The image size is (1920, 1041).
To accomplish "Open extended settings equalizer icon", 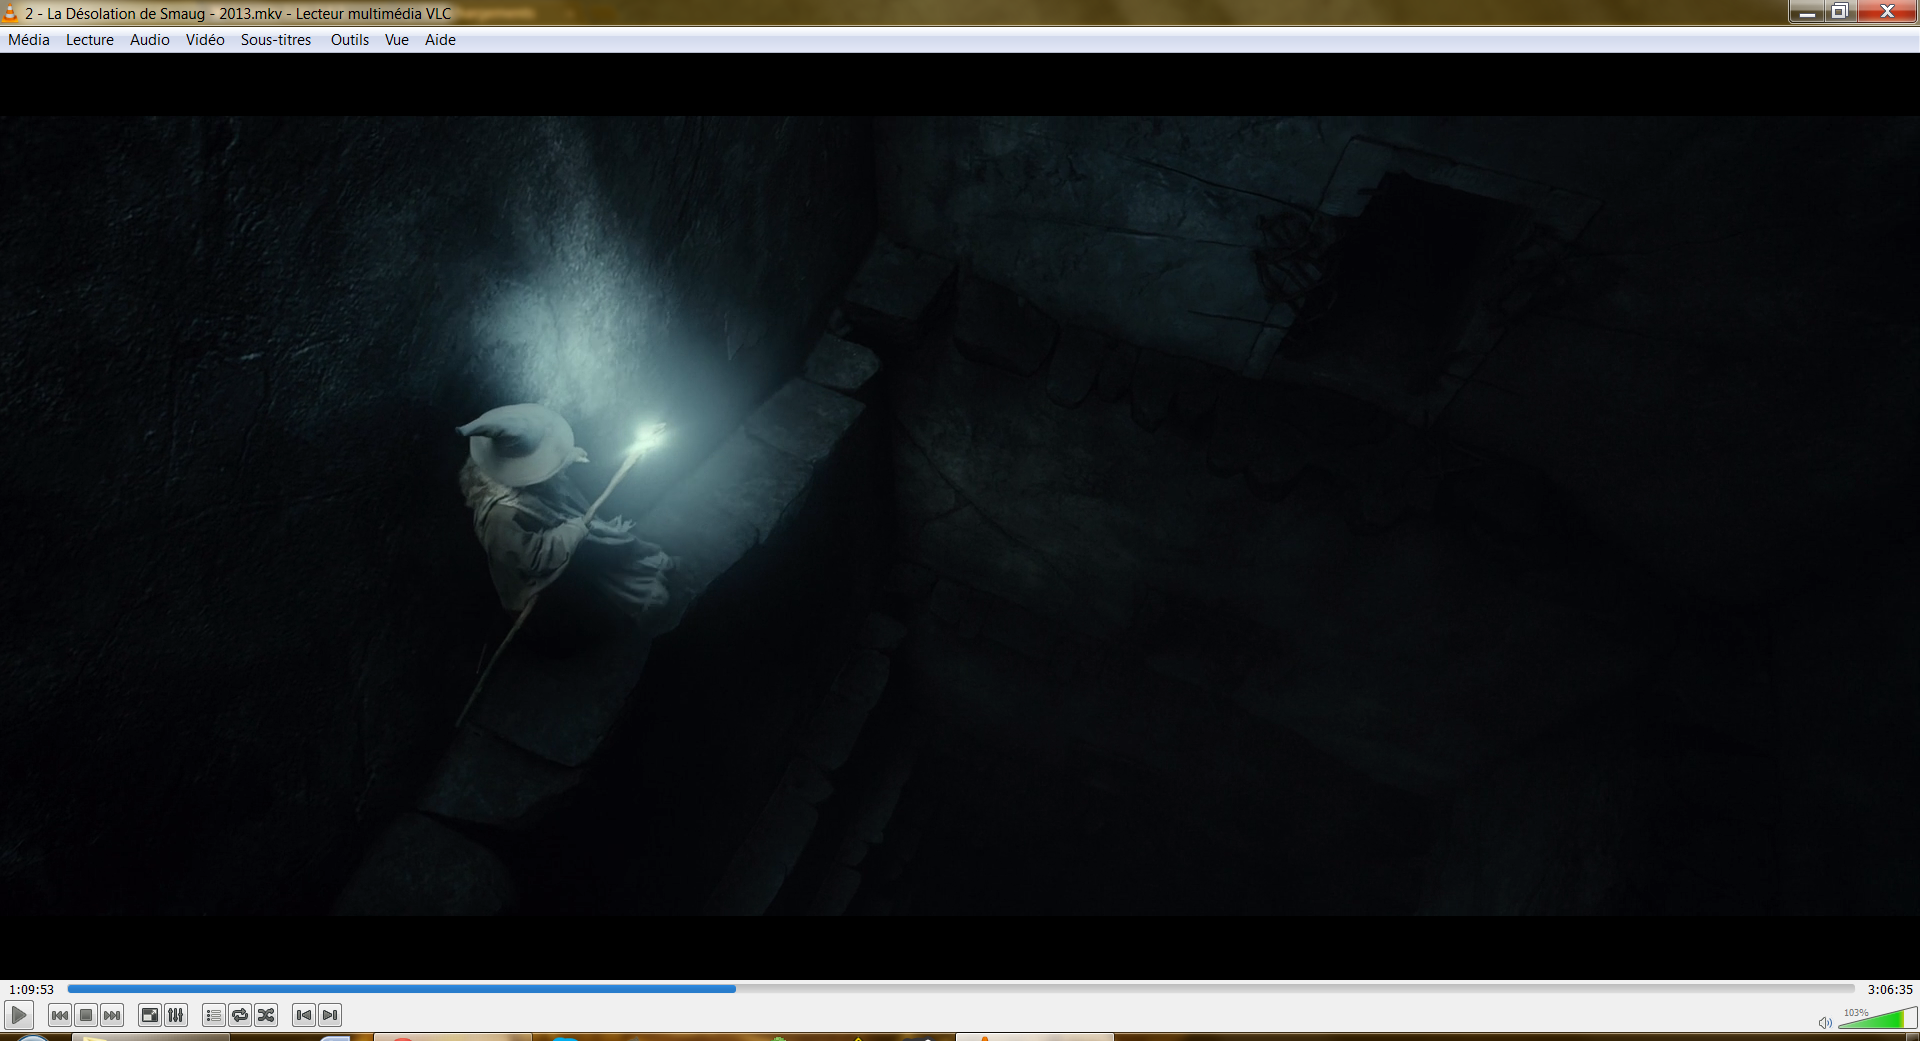I will coord(176,1015).
